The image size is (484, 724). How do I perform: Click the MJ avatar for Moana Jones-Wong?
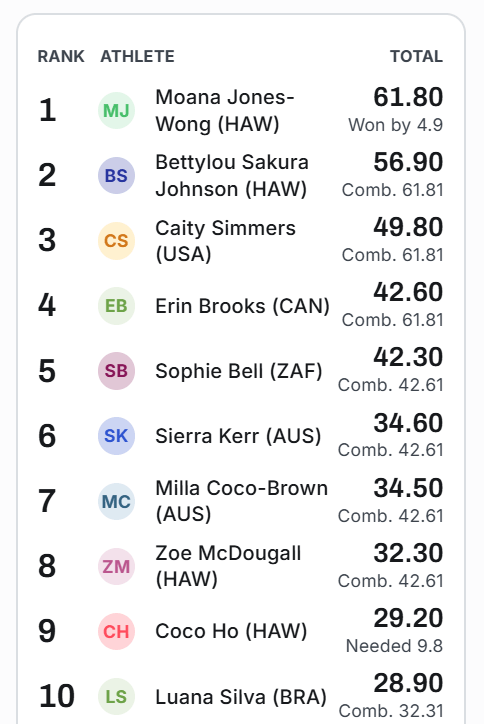[116, 110]
